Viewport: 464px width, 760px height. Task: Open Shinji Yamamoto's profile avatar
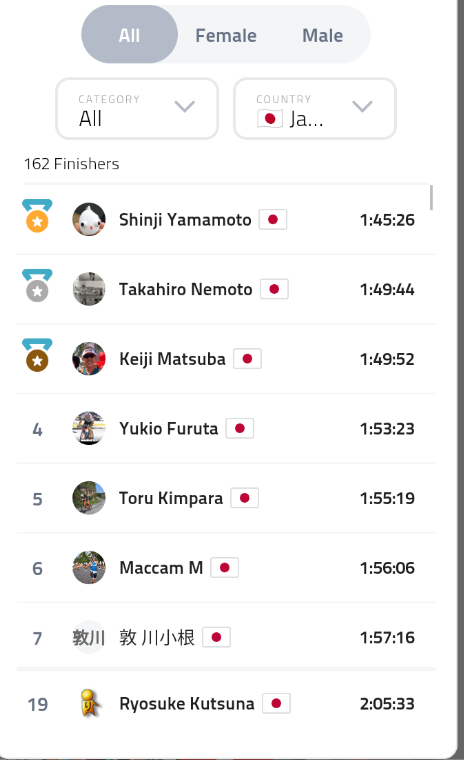[x=89, y=220]
